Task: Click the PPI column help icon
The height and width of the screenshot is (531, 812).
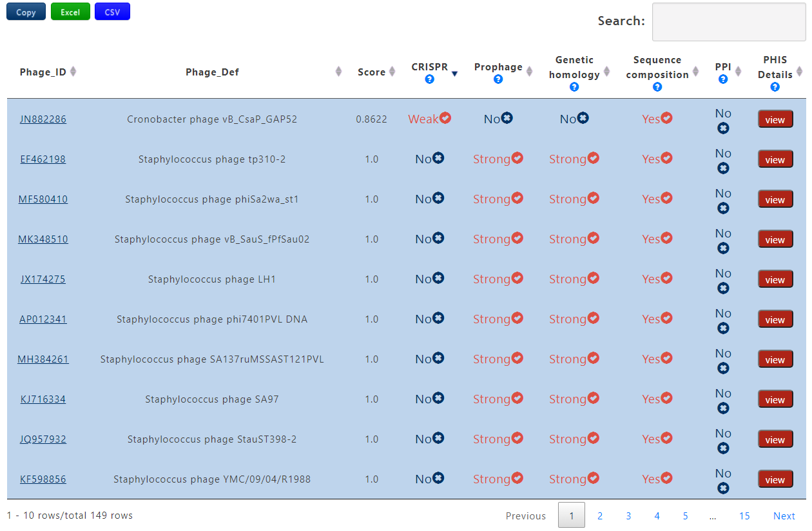Action: [x=723, y=80]
